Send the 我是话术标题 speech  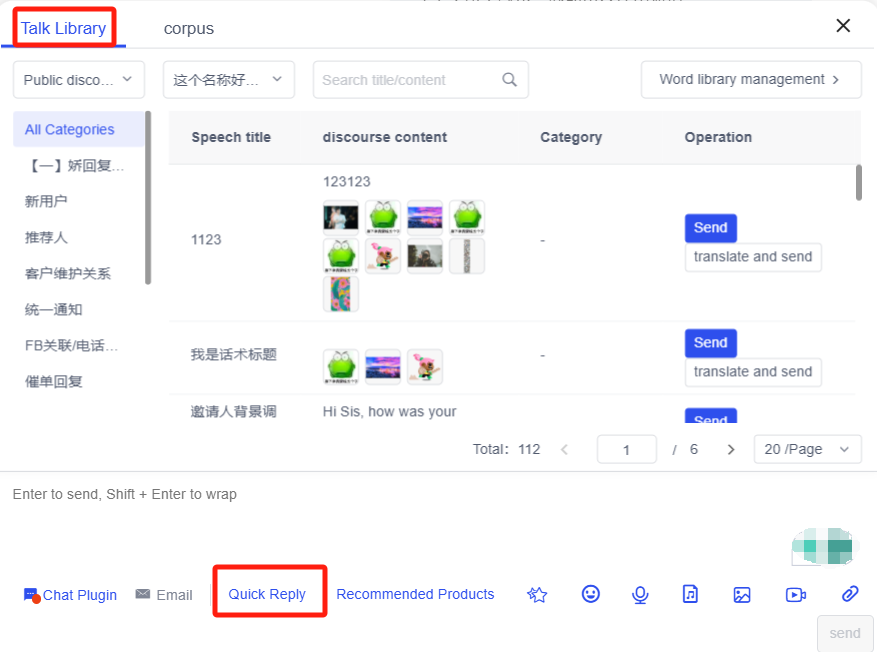(x=710, y=343)
